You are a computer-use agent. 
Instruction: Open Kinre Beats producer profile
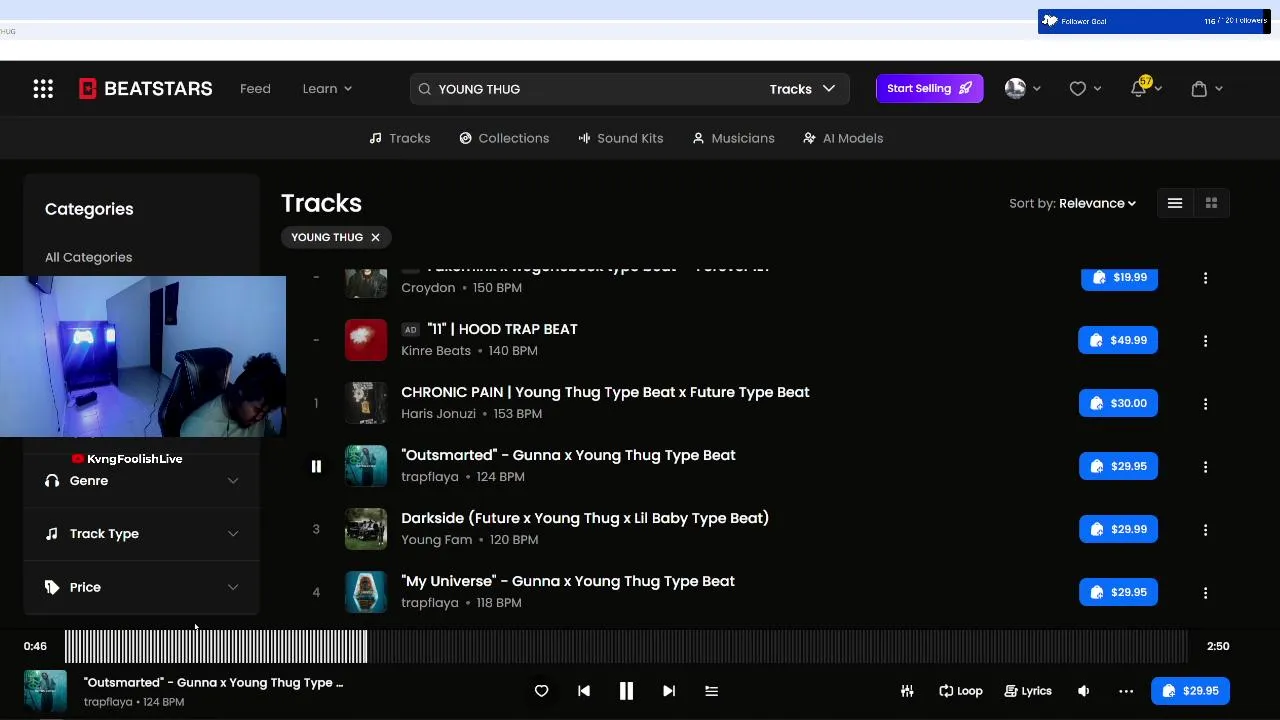point(436,351)
